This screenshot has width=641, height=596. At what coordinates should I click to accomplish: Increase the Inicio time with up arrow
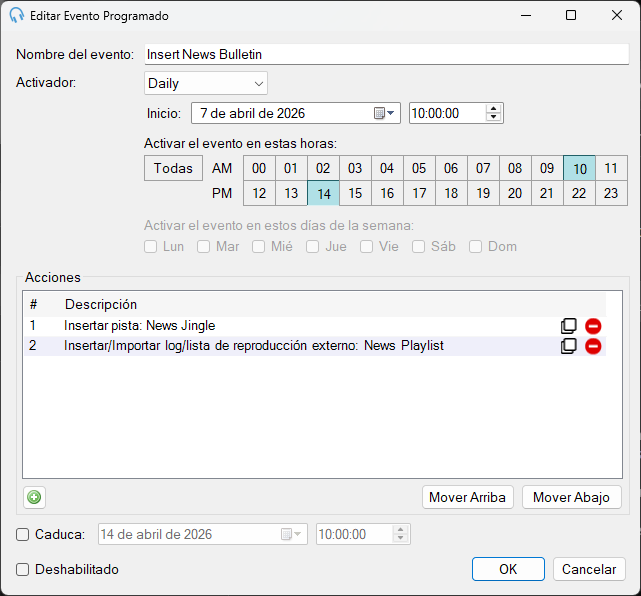pyautogui.click(x=493, y=109)
